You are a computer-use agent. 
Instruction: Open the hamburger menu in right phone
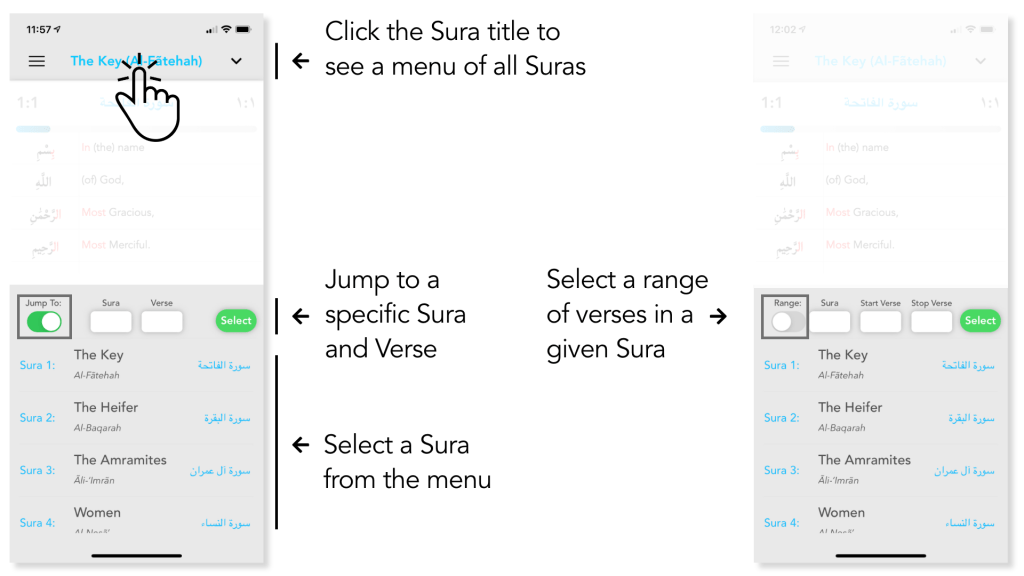click(781, 61)
